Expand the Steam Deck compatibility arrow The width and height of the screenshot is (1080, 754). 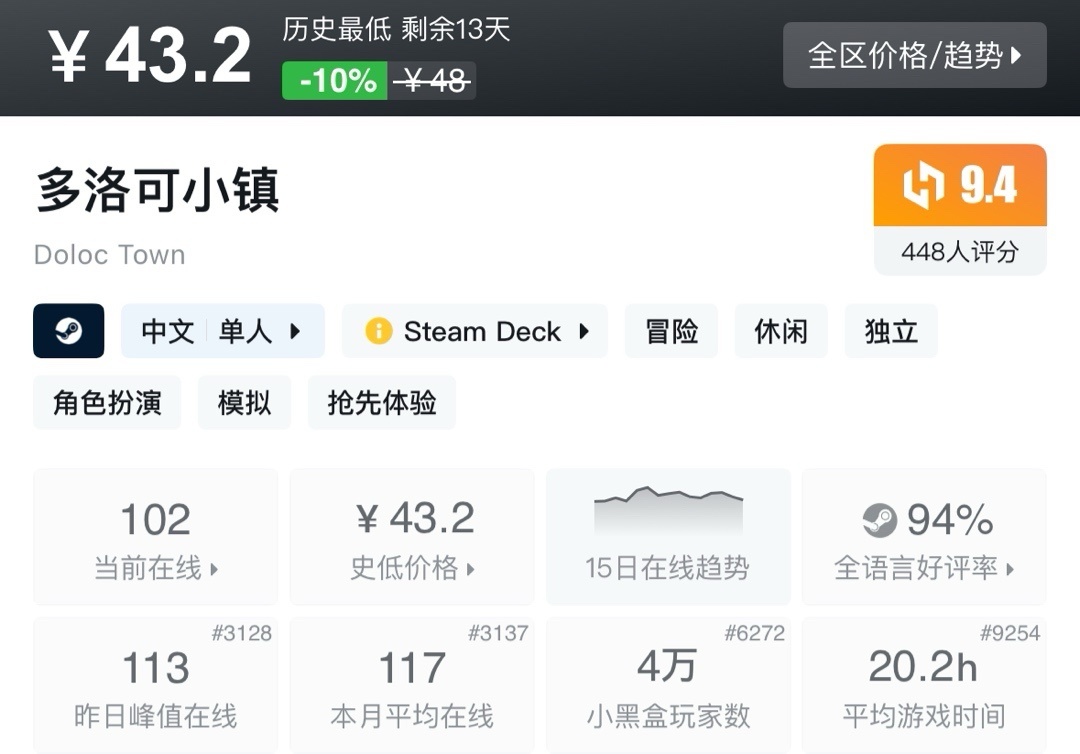(x=585, y=331)
